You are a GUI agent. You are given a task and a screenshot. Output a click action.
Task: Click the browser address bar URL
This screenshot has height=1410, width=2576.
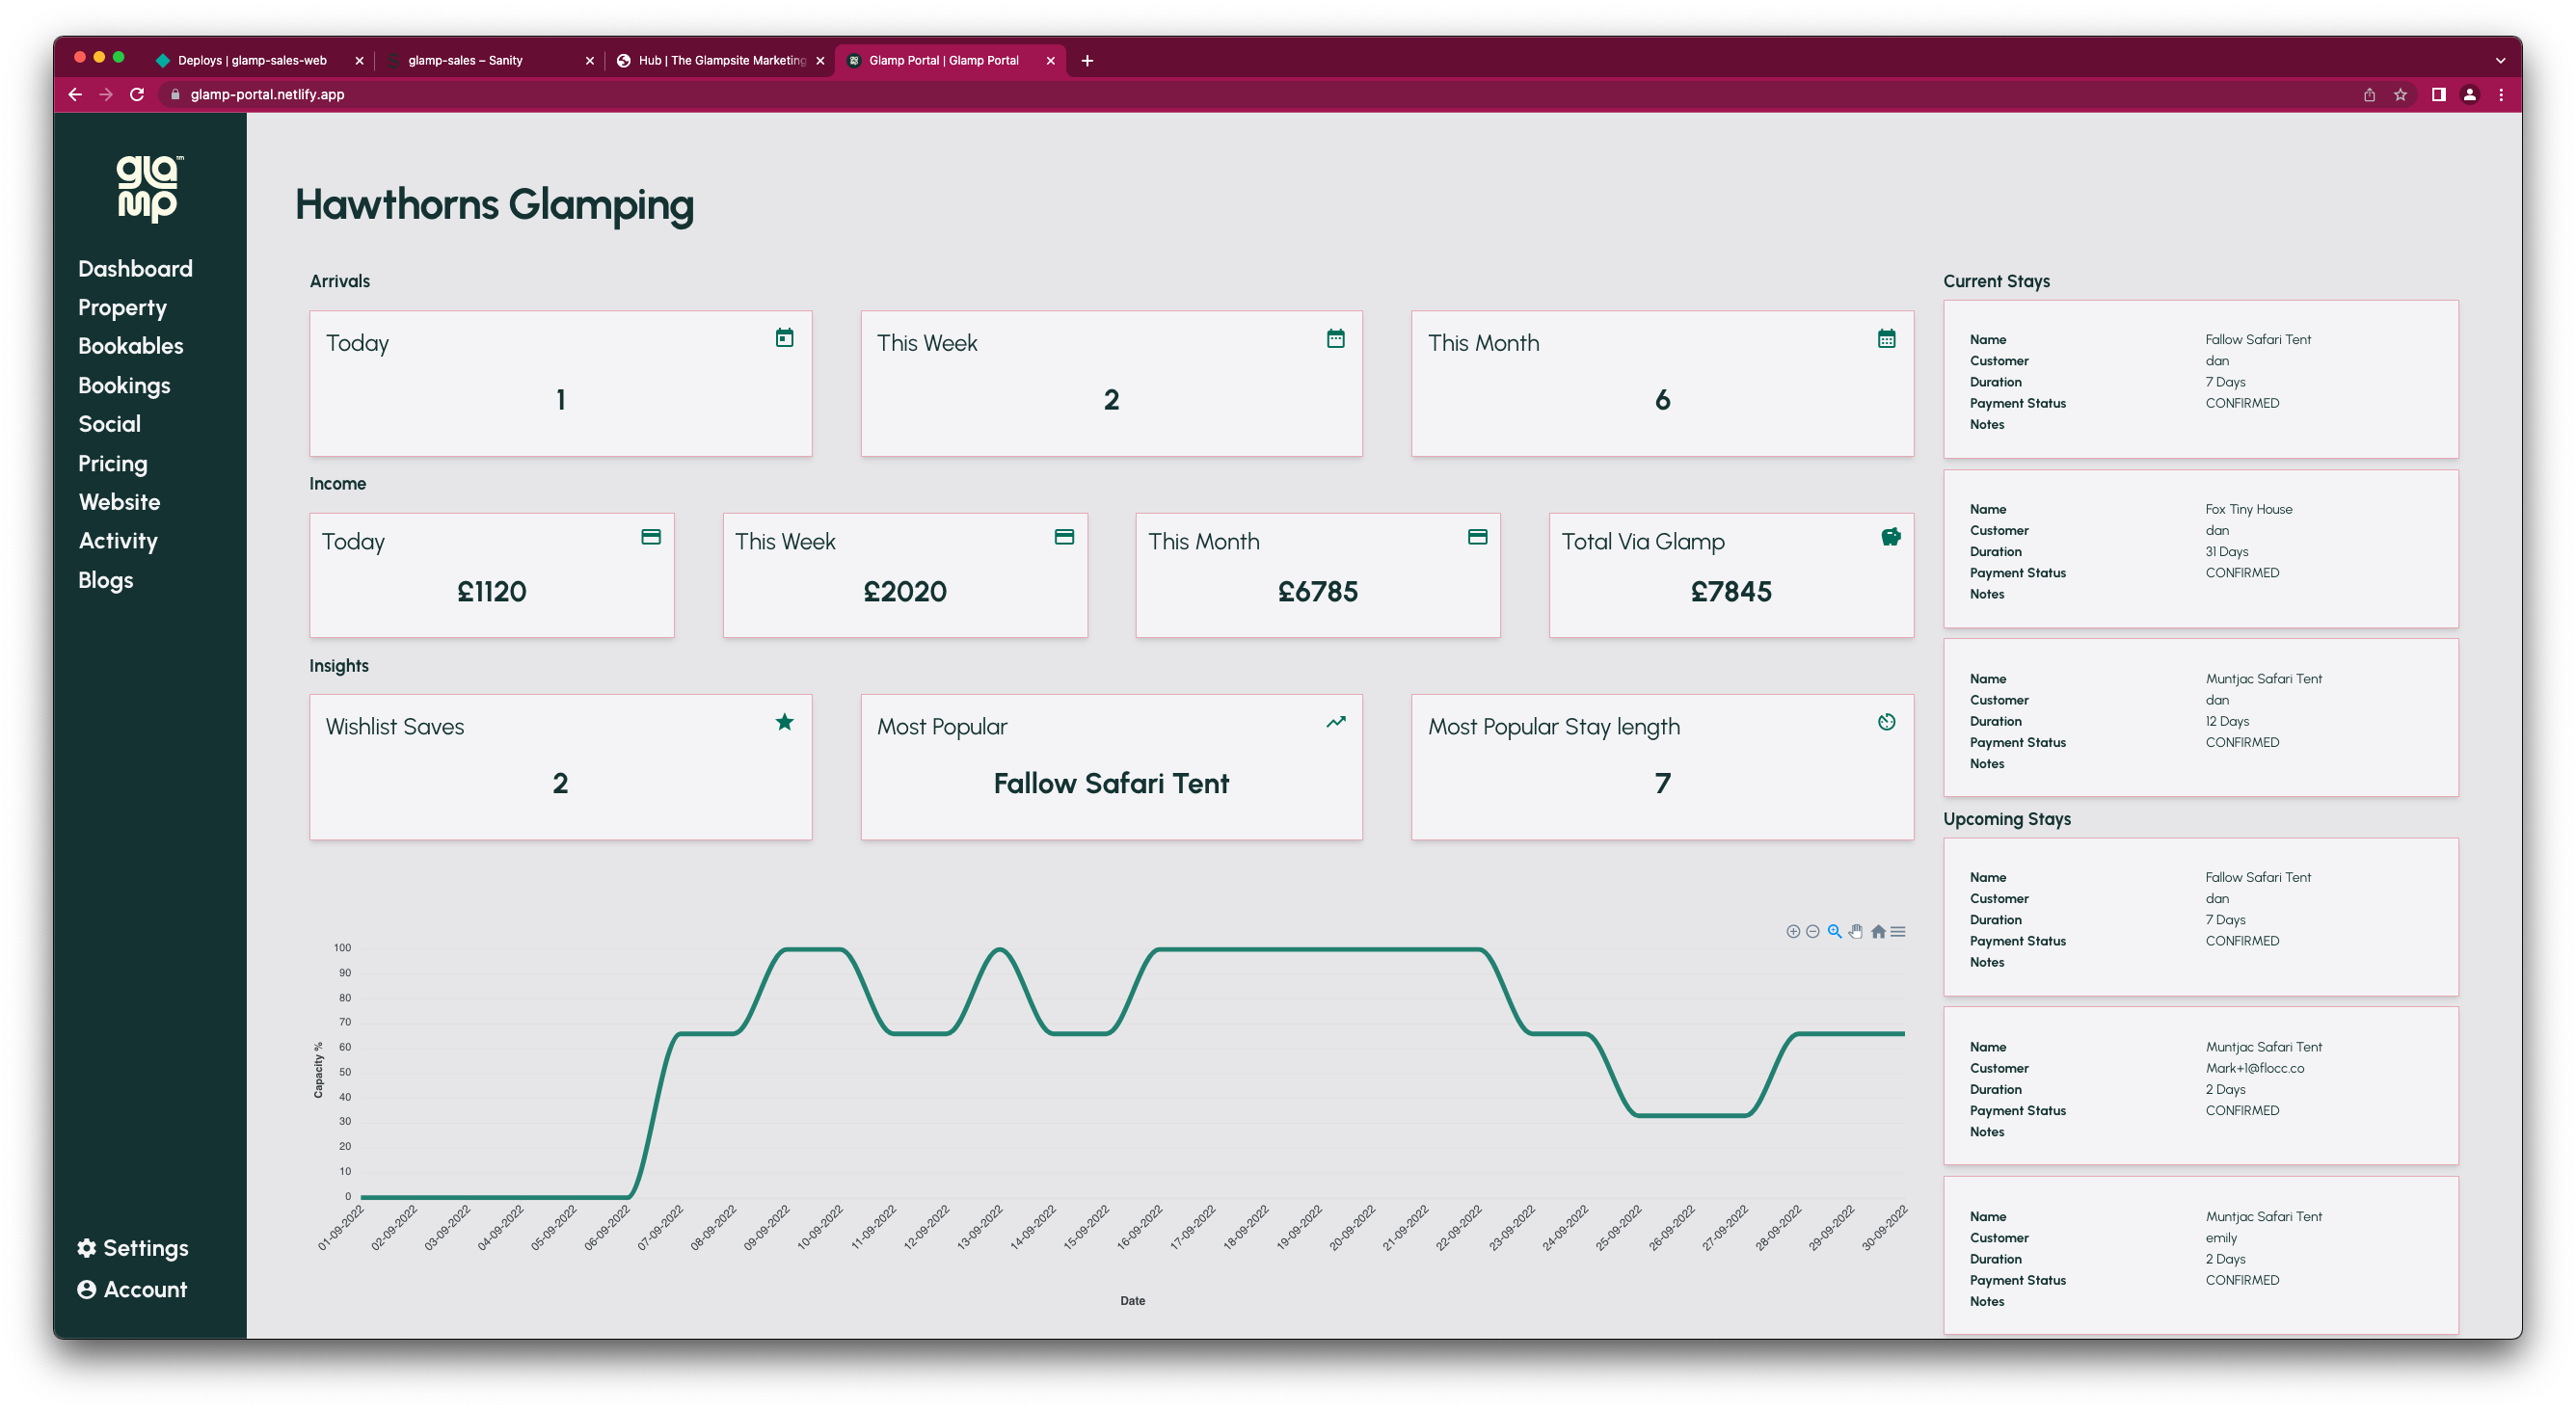267,94
